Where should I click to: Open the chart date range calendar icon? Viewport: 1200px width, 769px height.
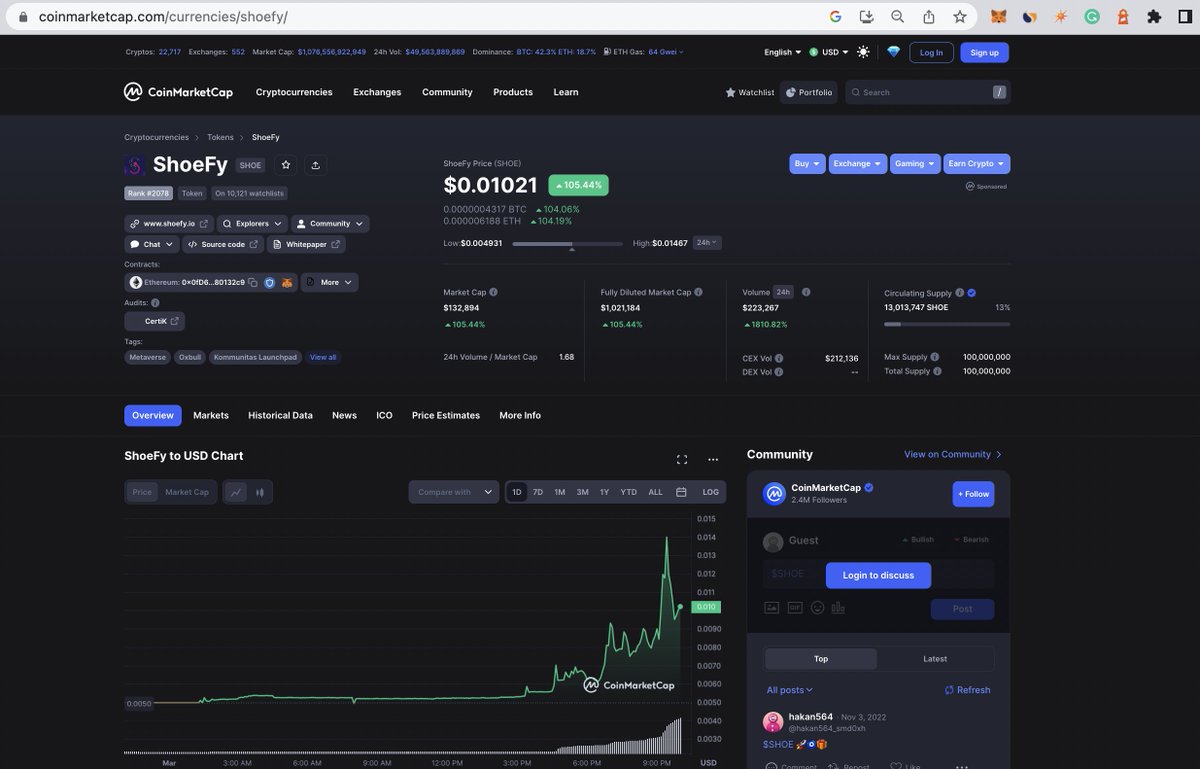[x=681, y=492]
